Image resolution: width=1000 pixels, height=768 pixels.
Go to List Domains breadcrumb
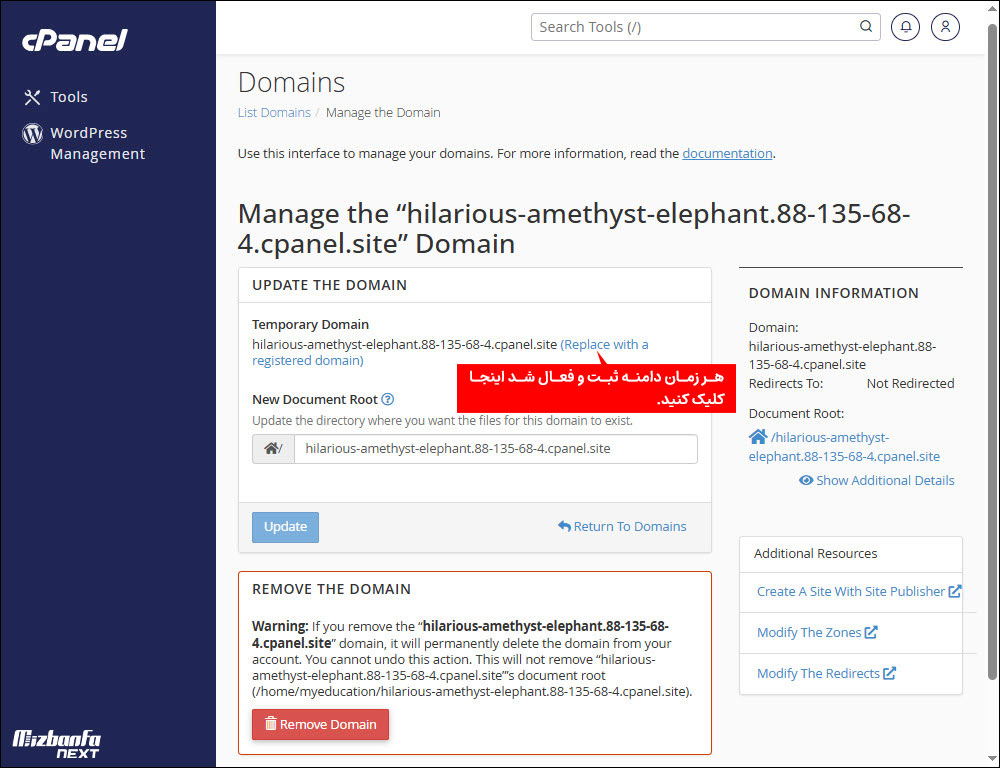(x=274, y=113)
